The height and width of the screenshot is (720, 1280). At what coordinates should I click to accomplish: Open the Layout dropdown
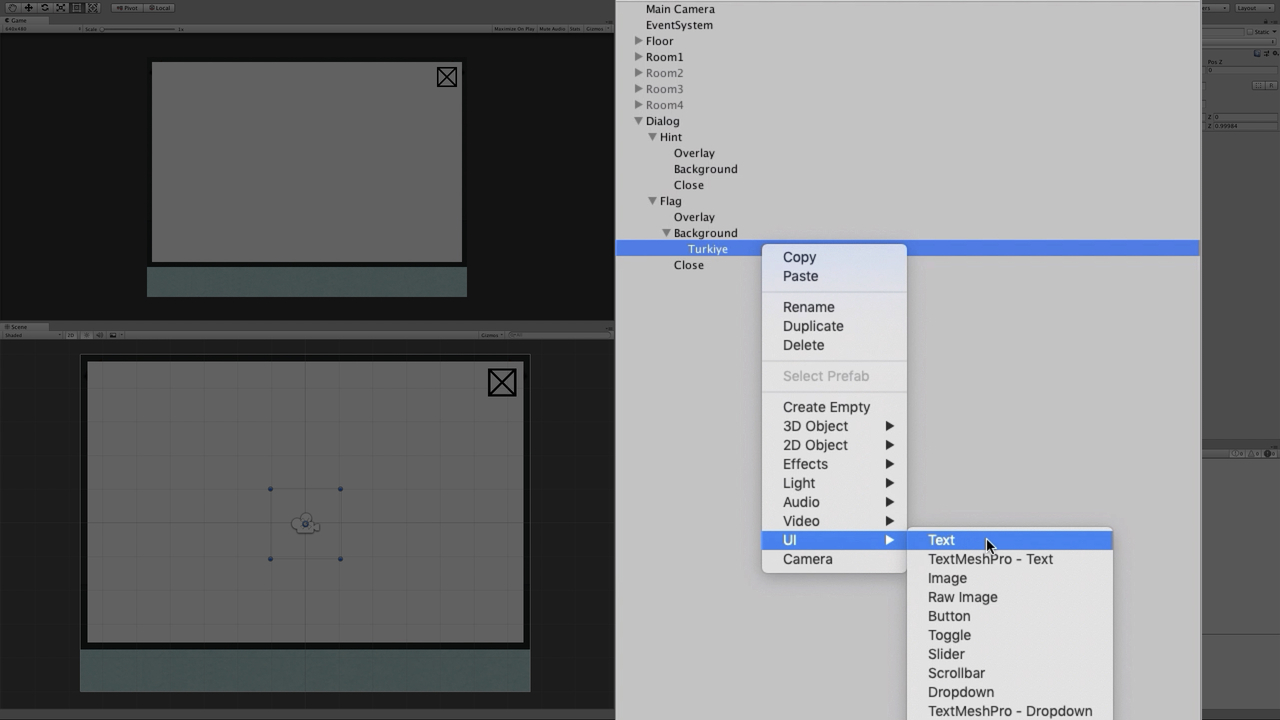1250,8
